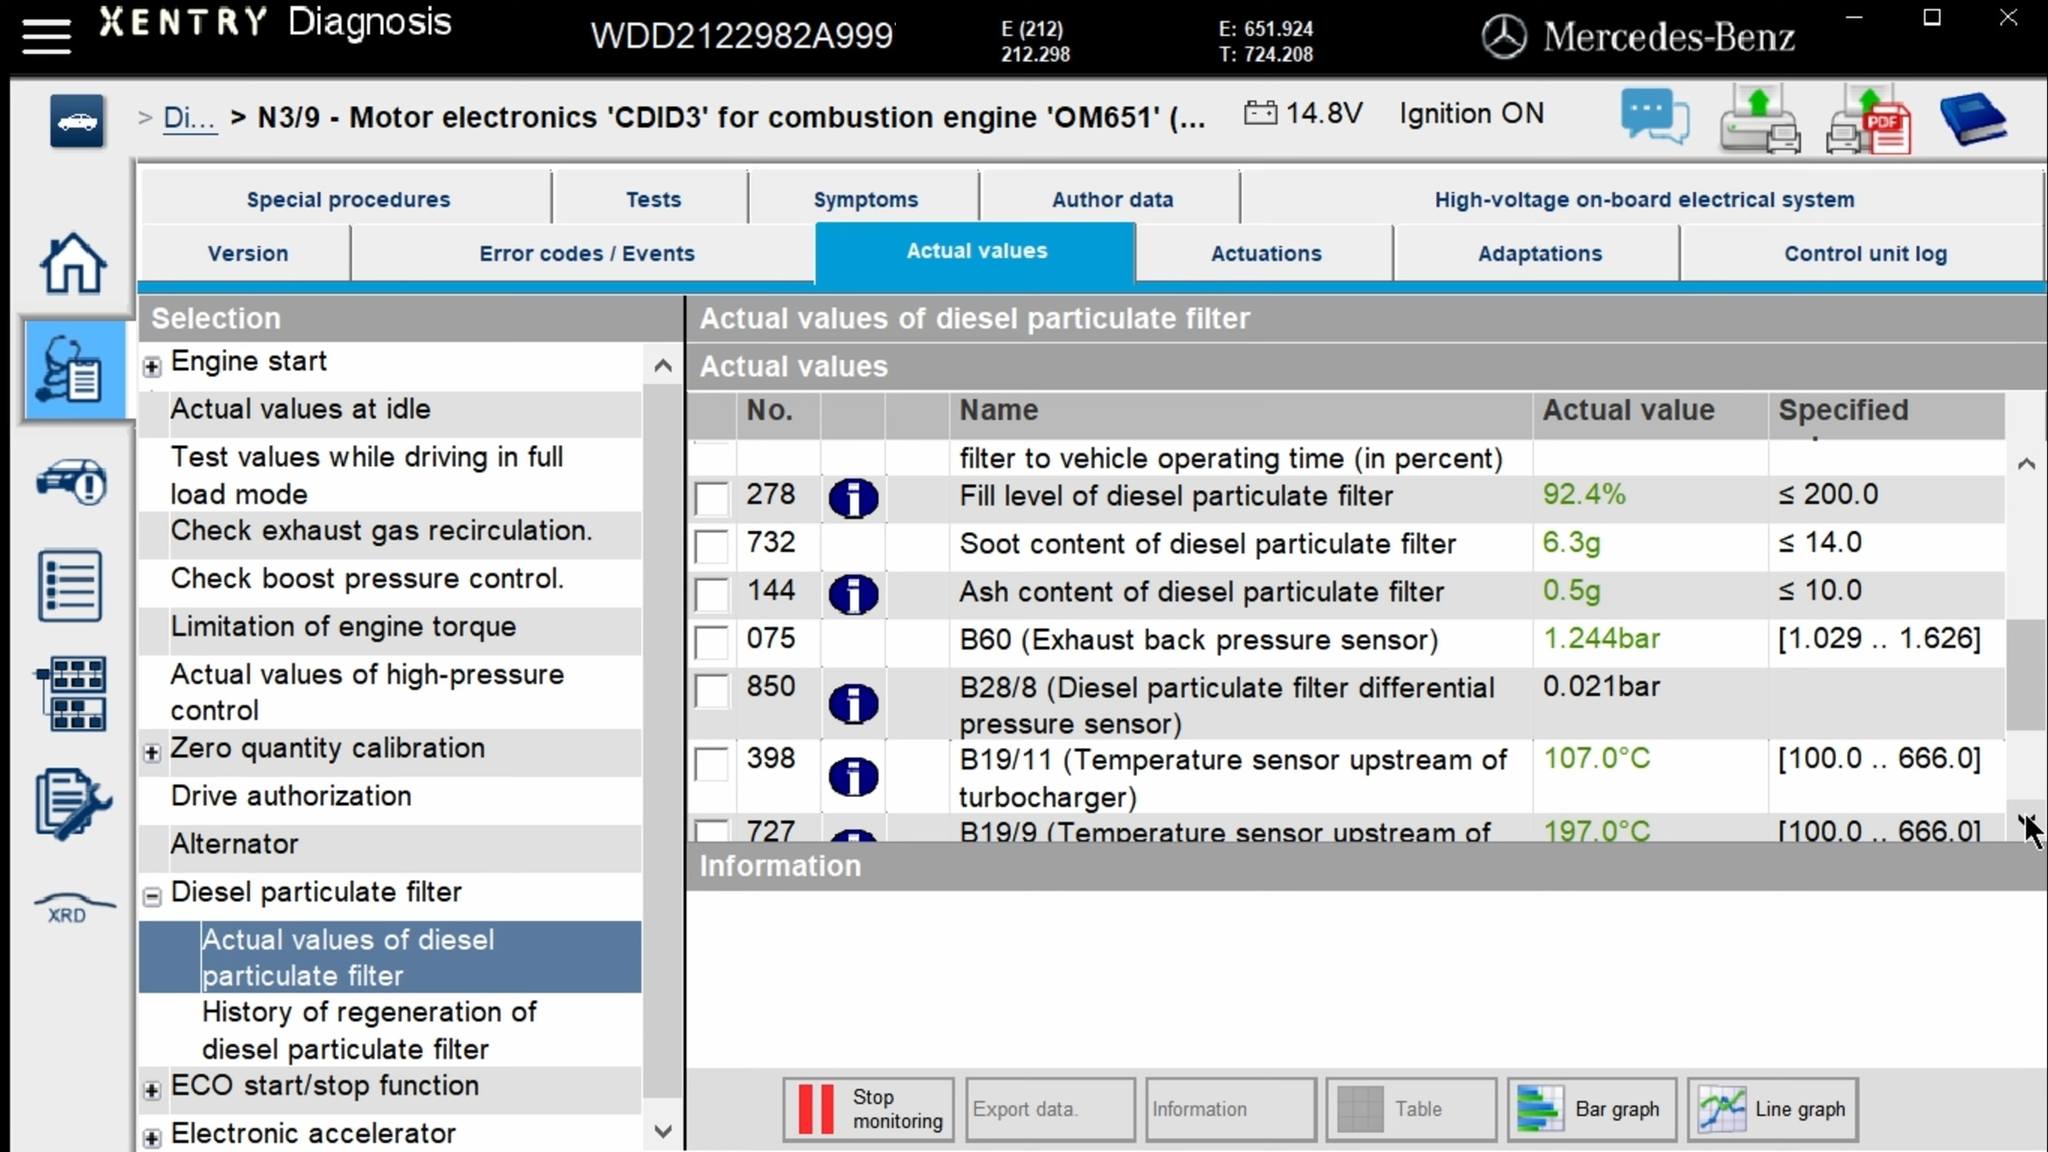Check the box for row 398 B19/11
This screenshot has height=1152, width=2048.
tap(712, 763)
